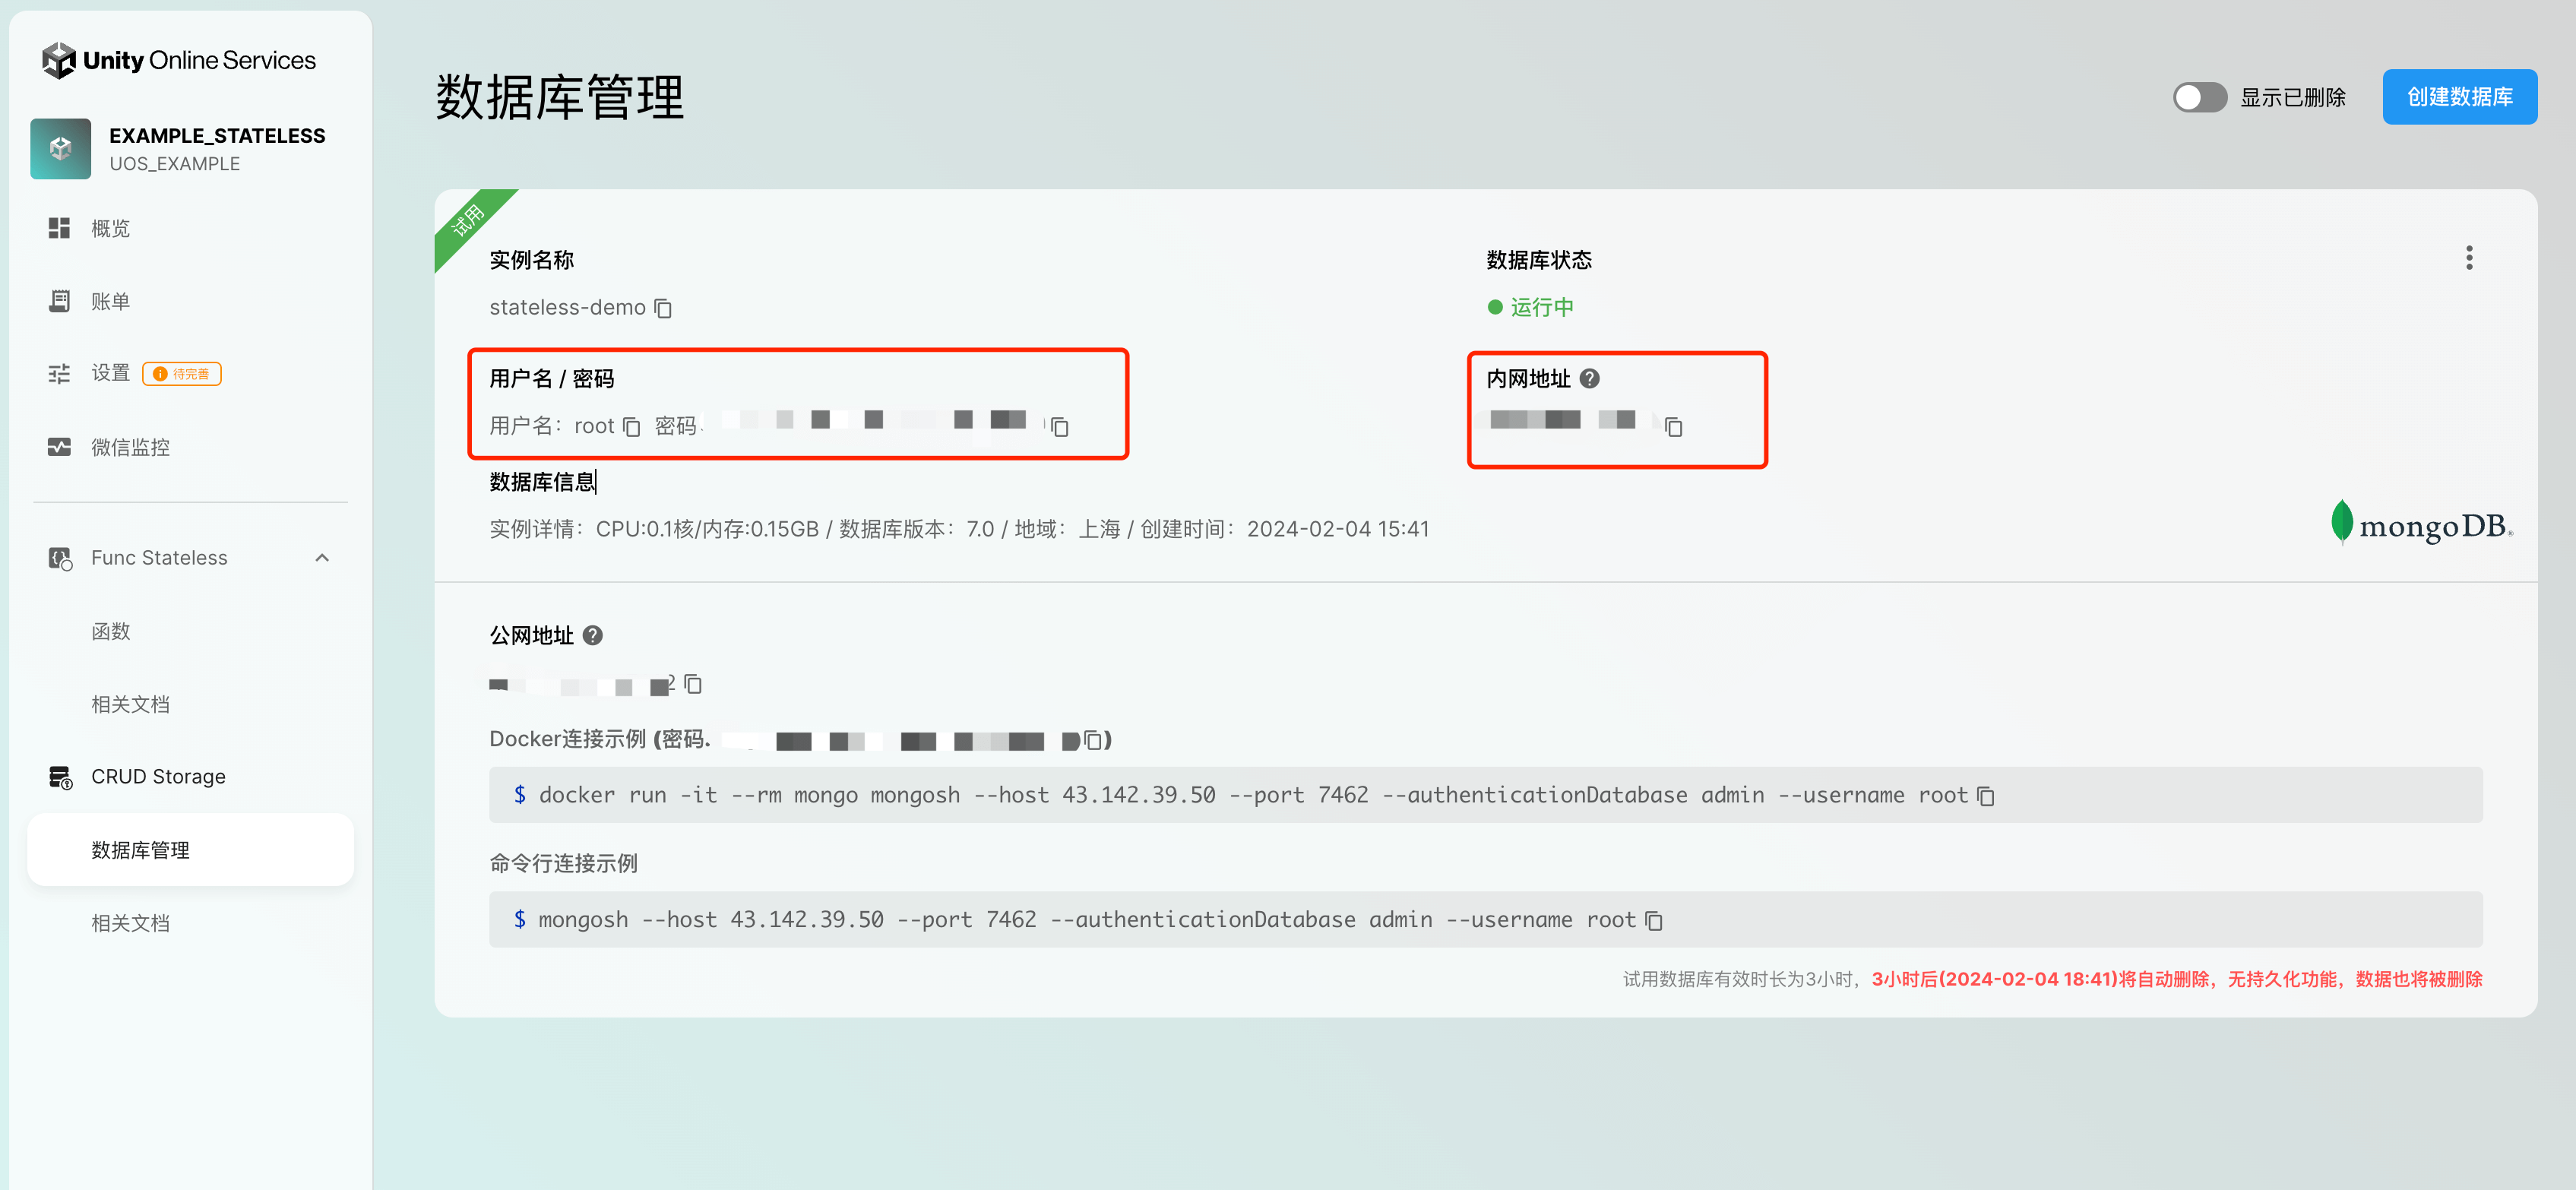This screenshot has width=2576, height=1190.
Task: Copy the public network address
Action: [693, 684]
